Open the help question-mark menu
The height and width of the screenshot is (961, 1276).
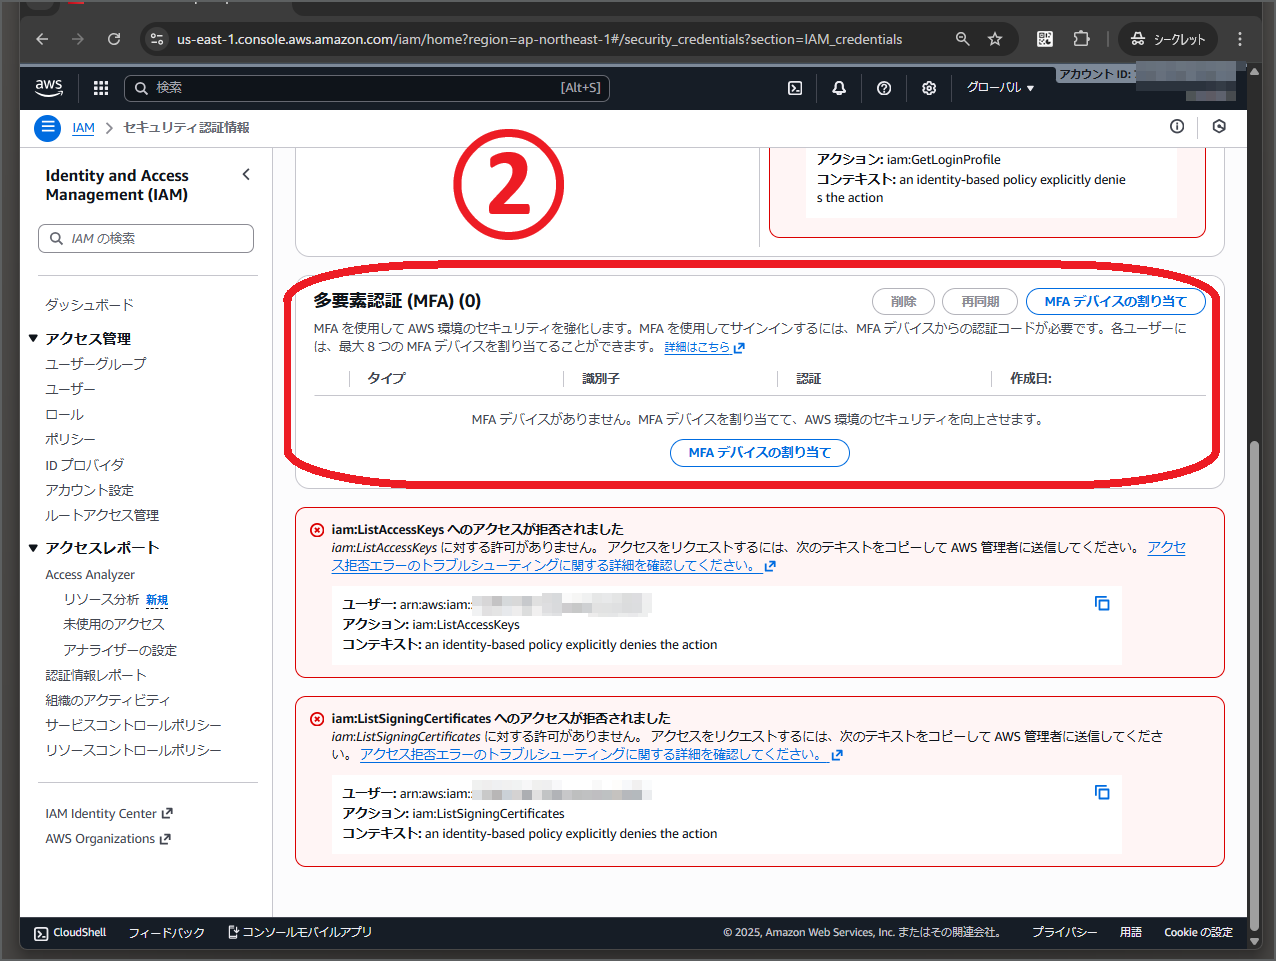click(884, 87)
